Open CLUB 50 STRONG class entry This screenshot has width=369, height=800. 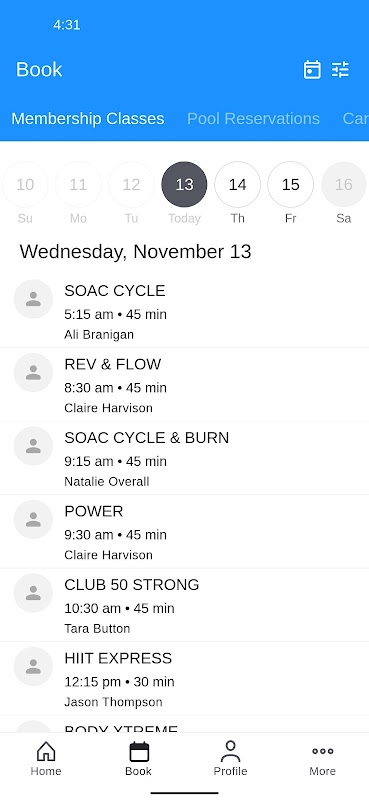tap(184, 605)
